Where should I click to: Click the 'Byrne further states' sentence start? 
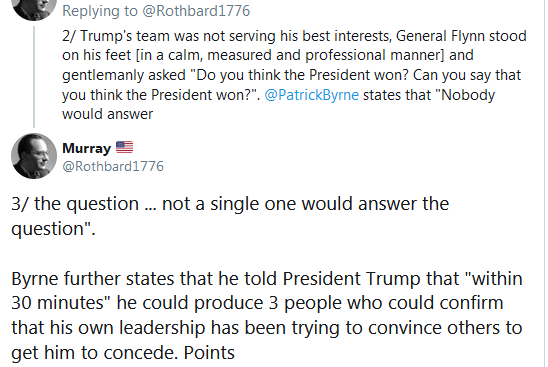pyautogui.click(x=93, y=279)
